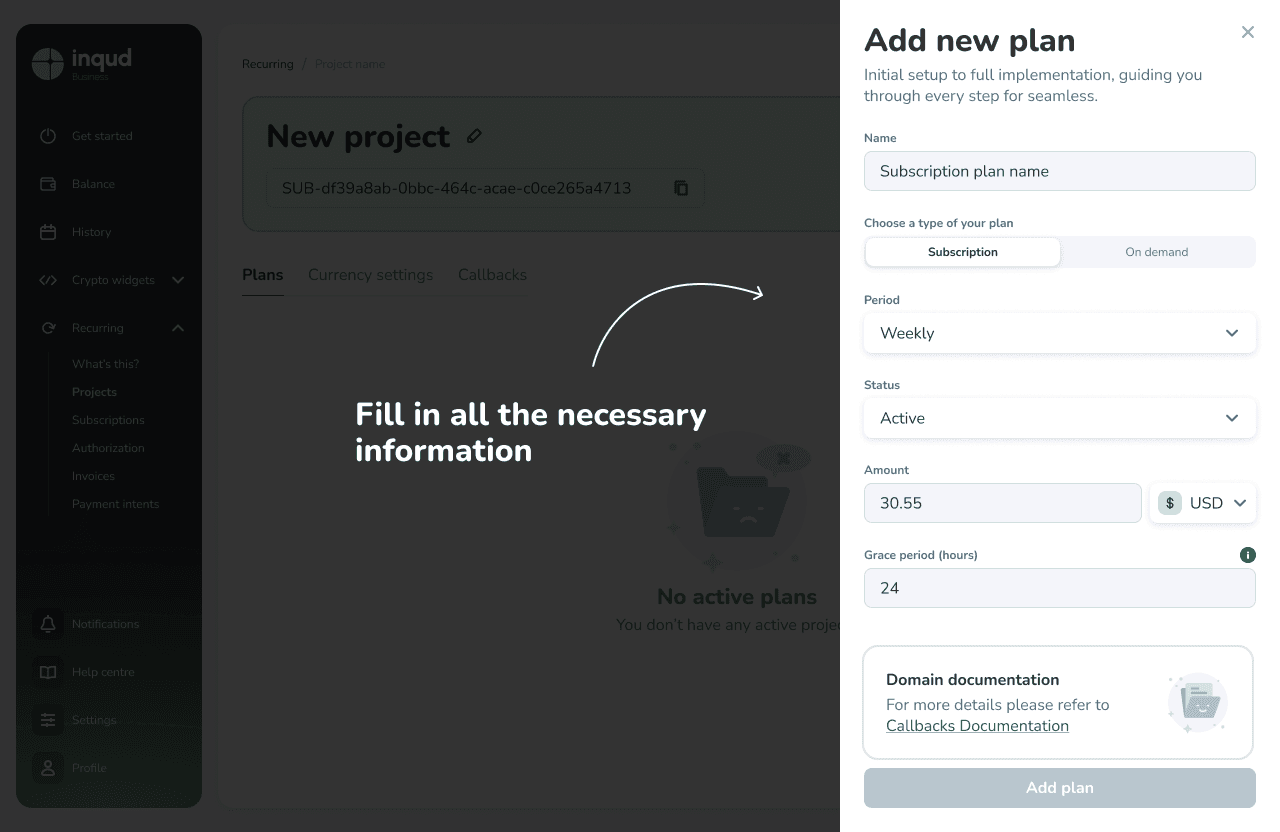This screenshot has height=832, width=1280.
Task: Open the Callbacks Documentation link
Action: [x=977, y=726]
